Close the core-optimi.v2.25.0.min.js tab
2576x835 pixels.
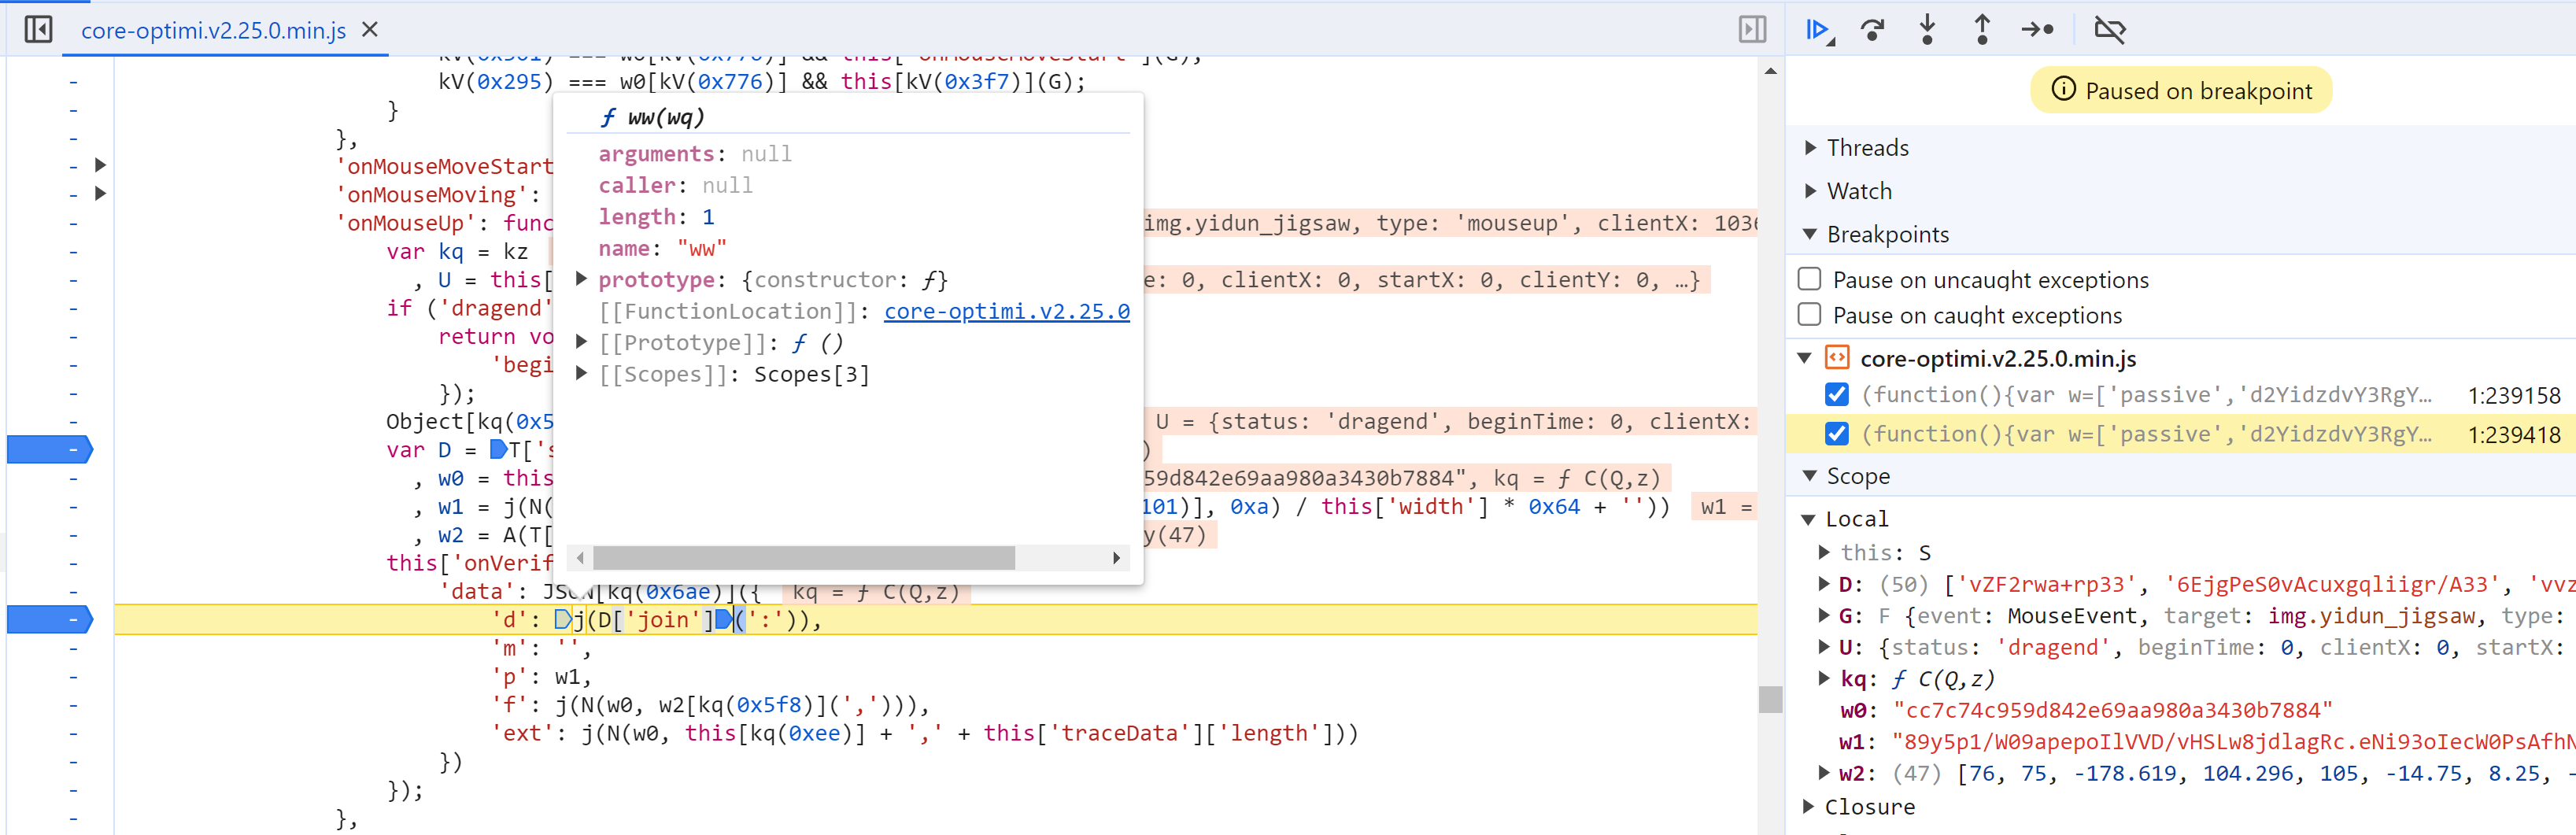click(370, 29)
